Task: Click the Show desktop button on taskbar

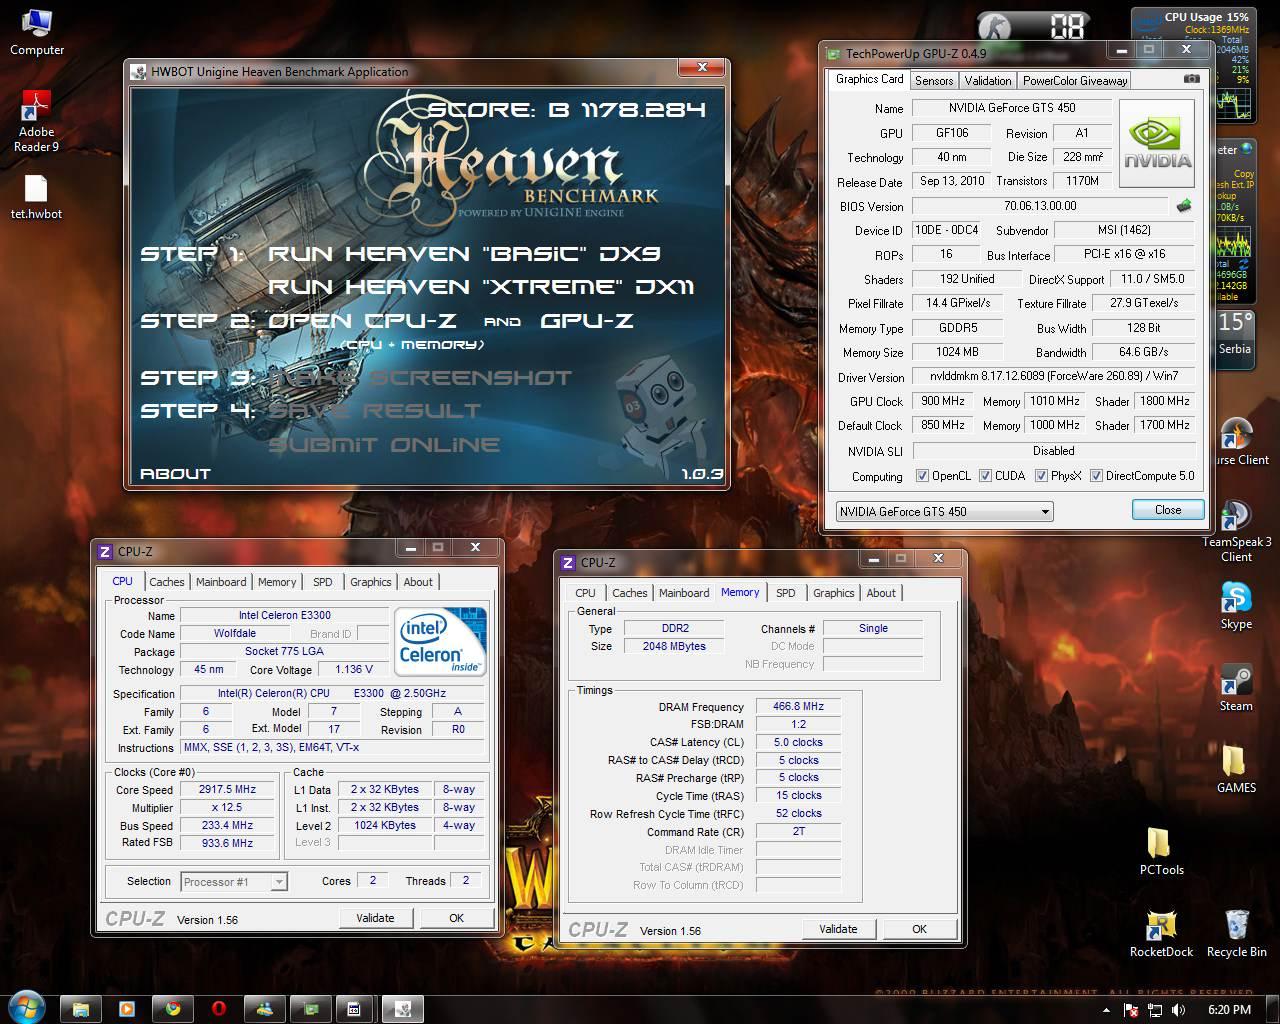Action: coord(1272,1009)
